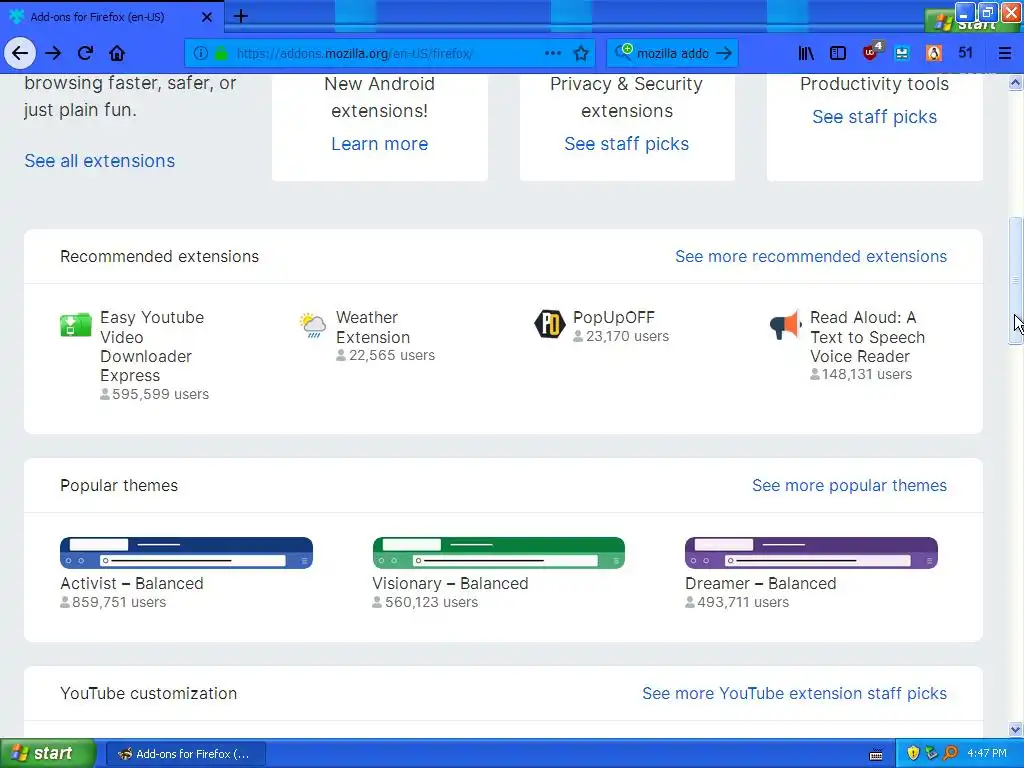Click the YouTube customization heading
This screenshot has height=768, width=1024.
148,694
